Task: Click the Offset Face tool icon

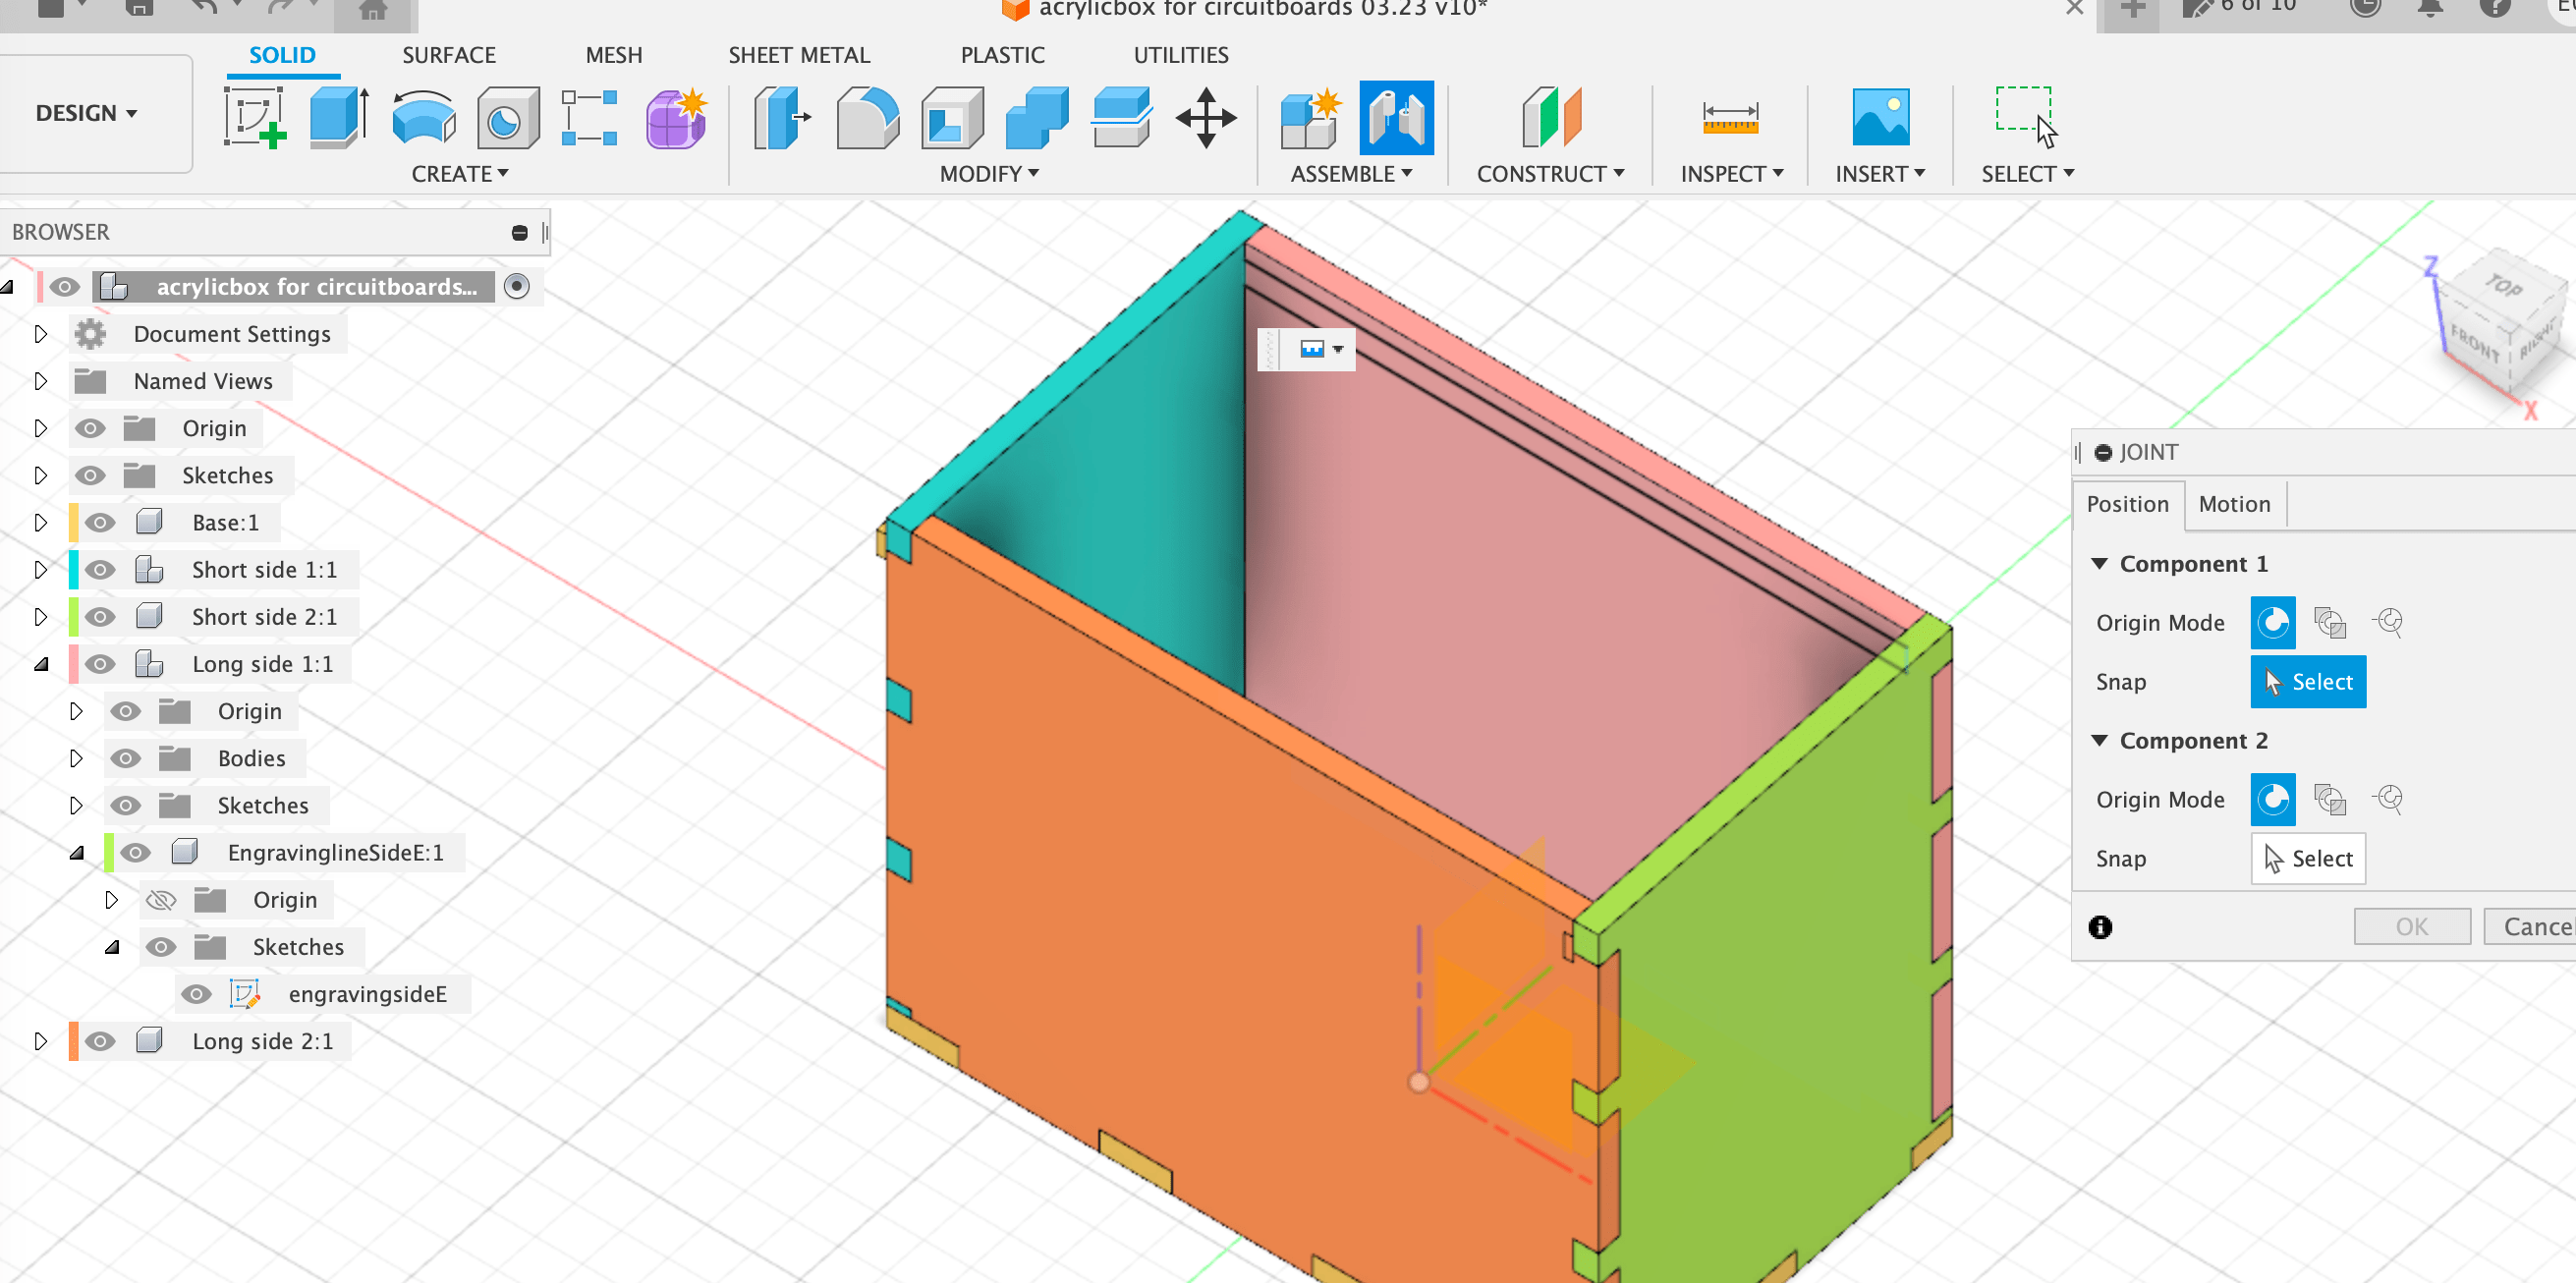Action: tap(1121, 117)
